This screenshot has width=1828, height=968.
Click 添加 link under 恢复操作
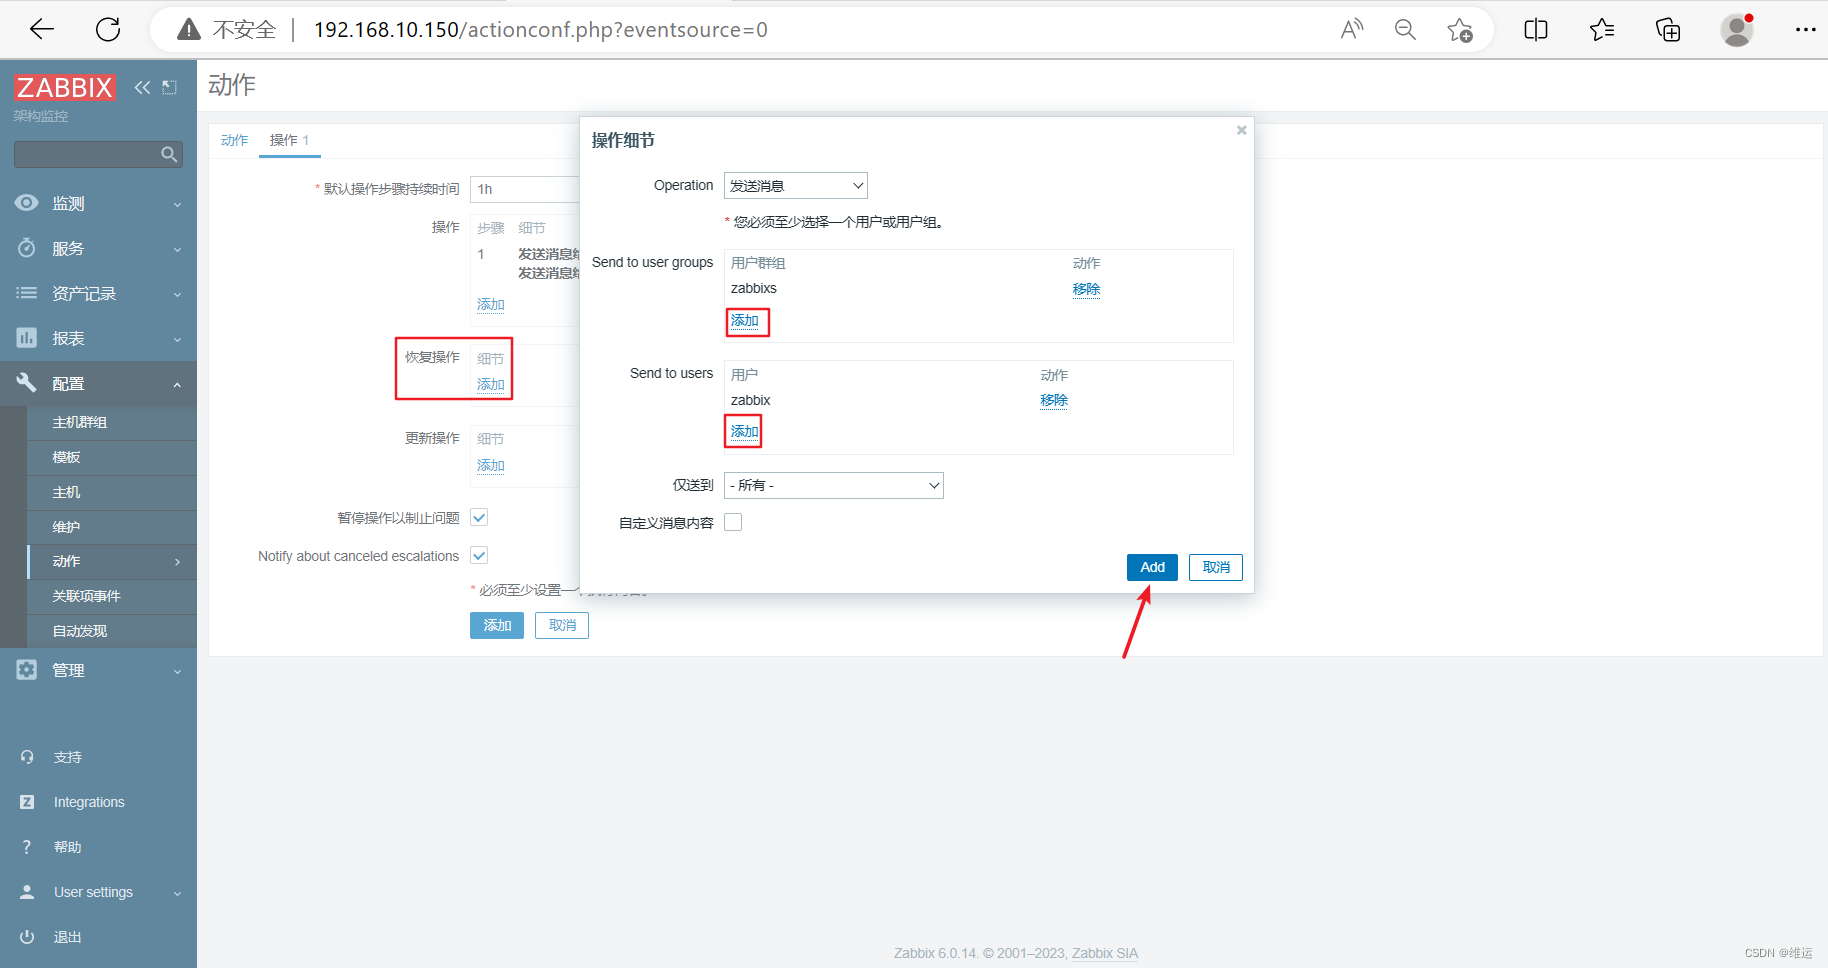pyautogui.click(x=491, y=385)
